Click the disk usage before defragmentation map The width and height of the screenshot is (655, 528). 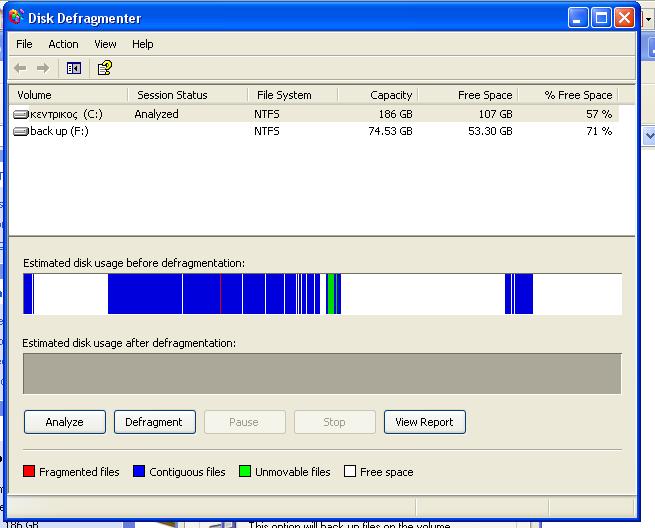tap(322, 294)
